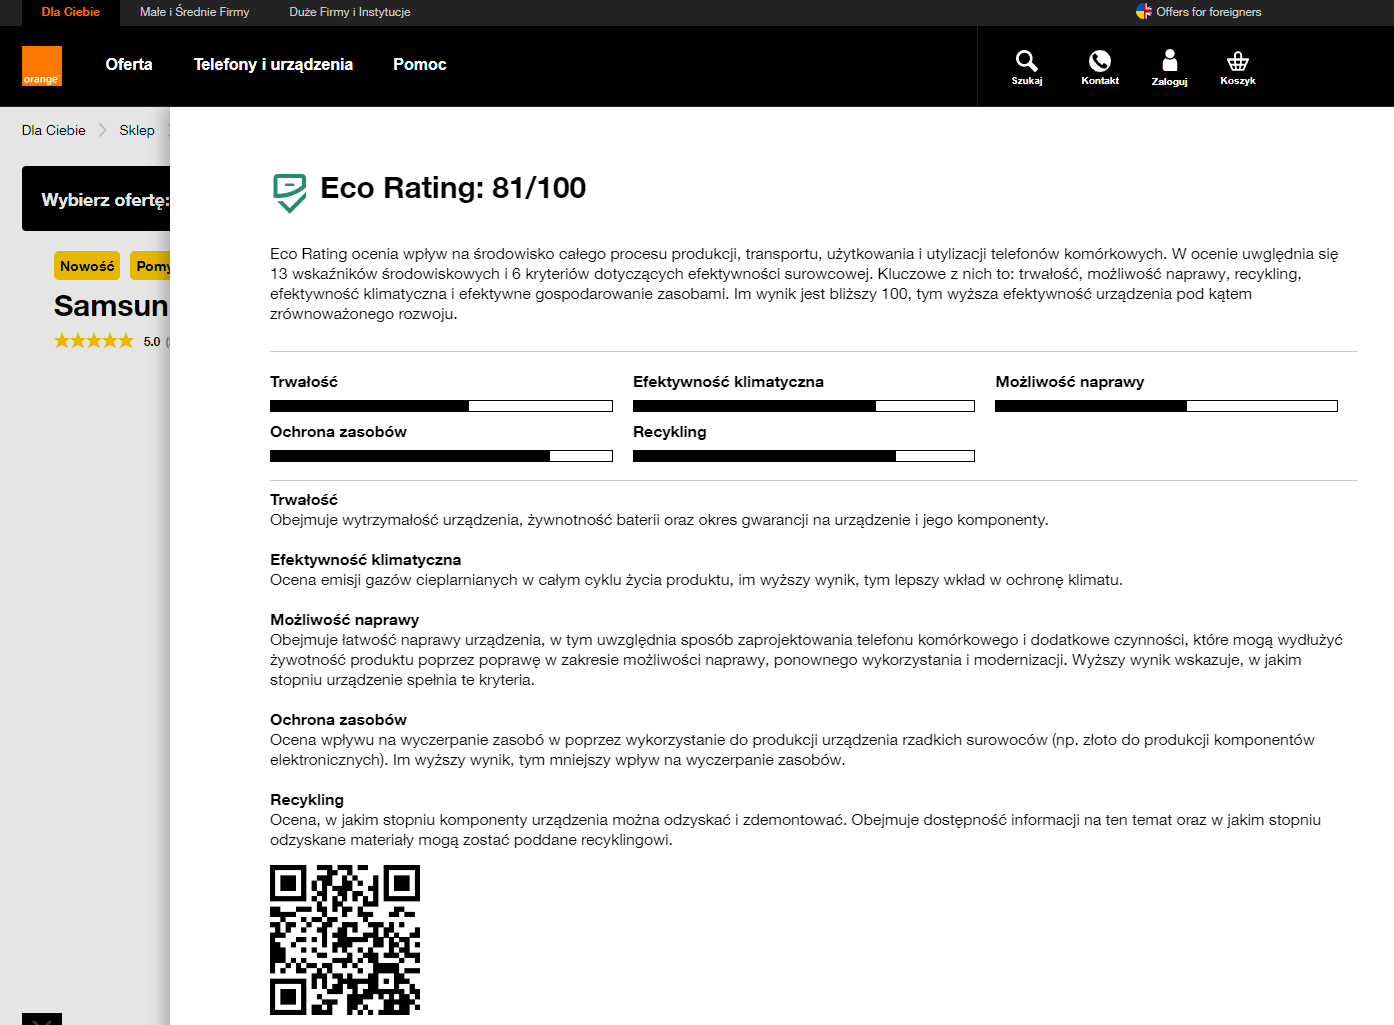The width and height of the screenshot is (1394, 1025).
Task: Open the Oferta menu
Action: point(129,64)
